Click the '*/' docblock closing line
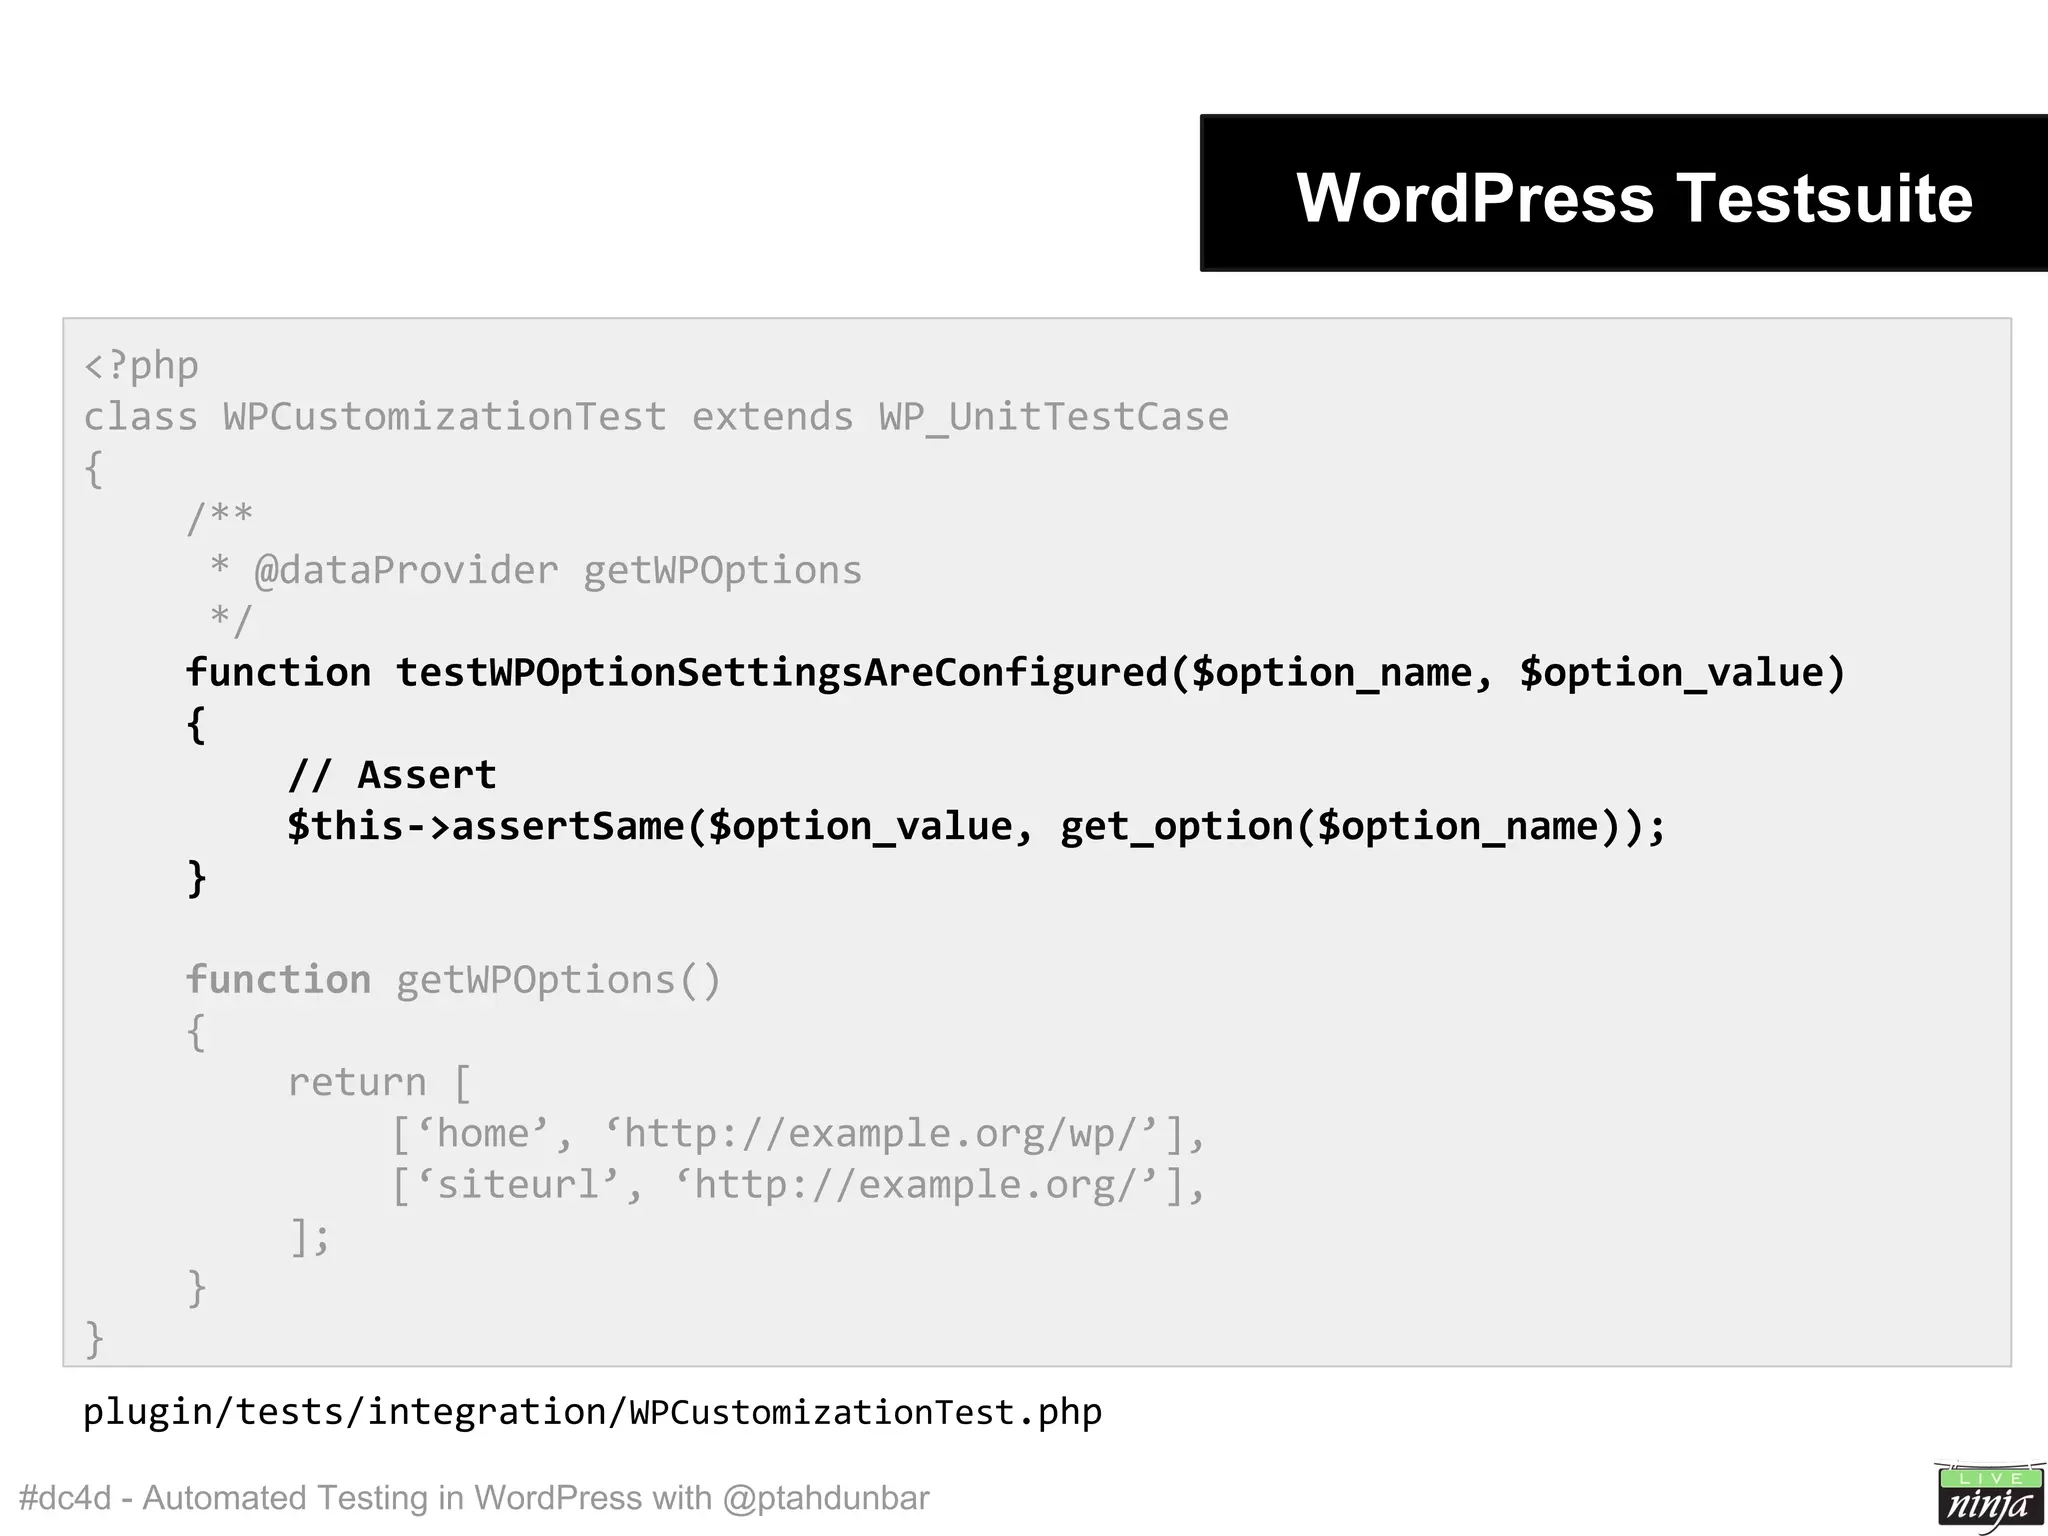The height and width of the screenshot is (1536, 2048). (231, 621)
